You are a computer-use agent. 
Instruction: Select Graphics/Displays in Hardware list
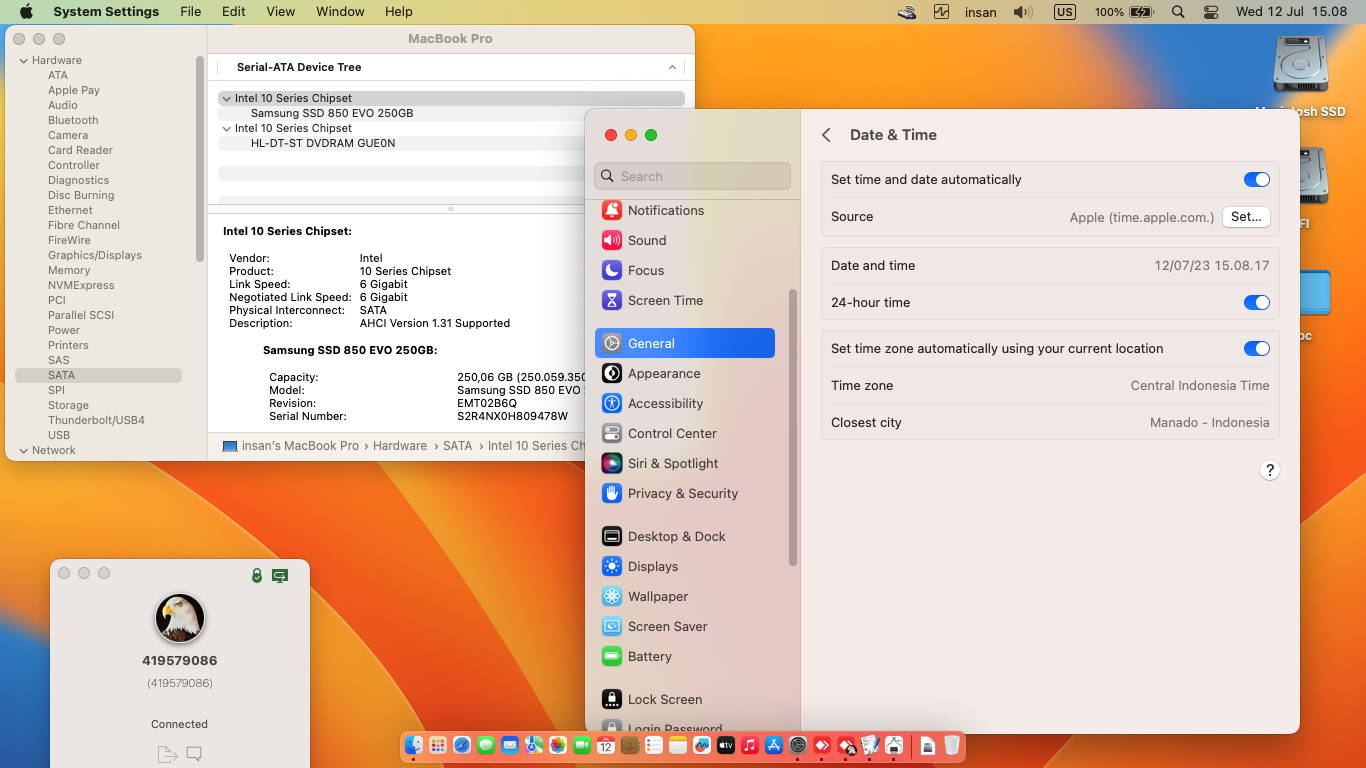coord(94,255)
